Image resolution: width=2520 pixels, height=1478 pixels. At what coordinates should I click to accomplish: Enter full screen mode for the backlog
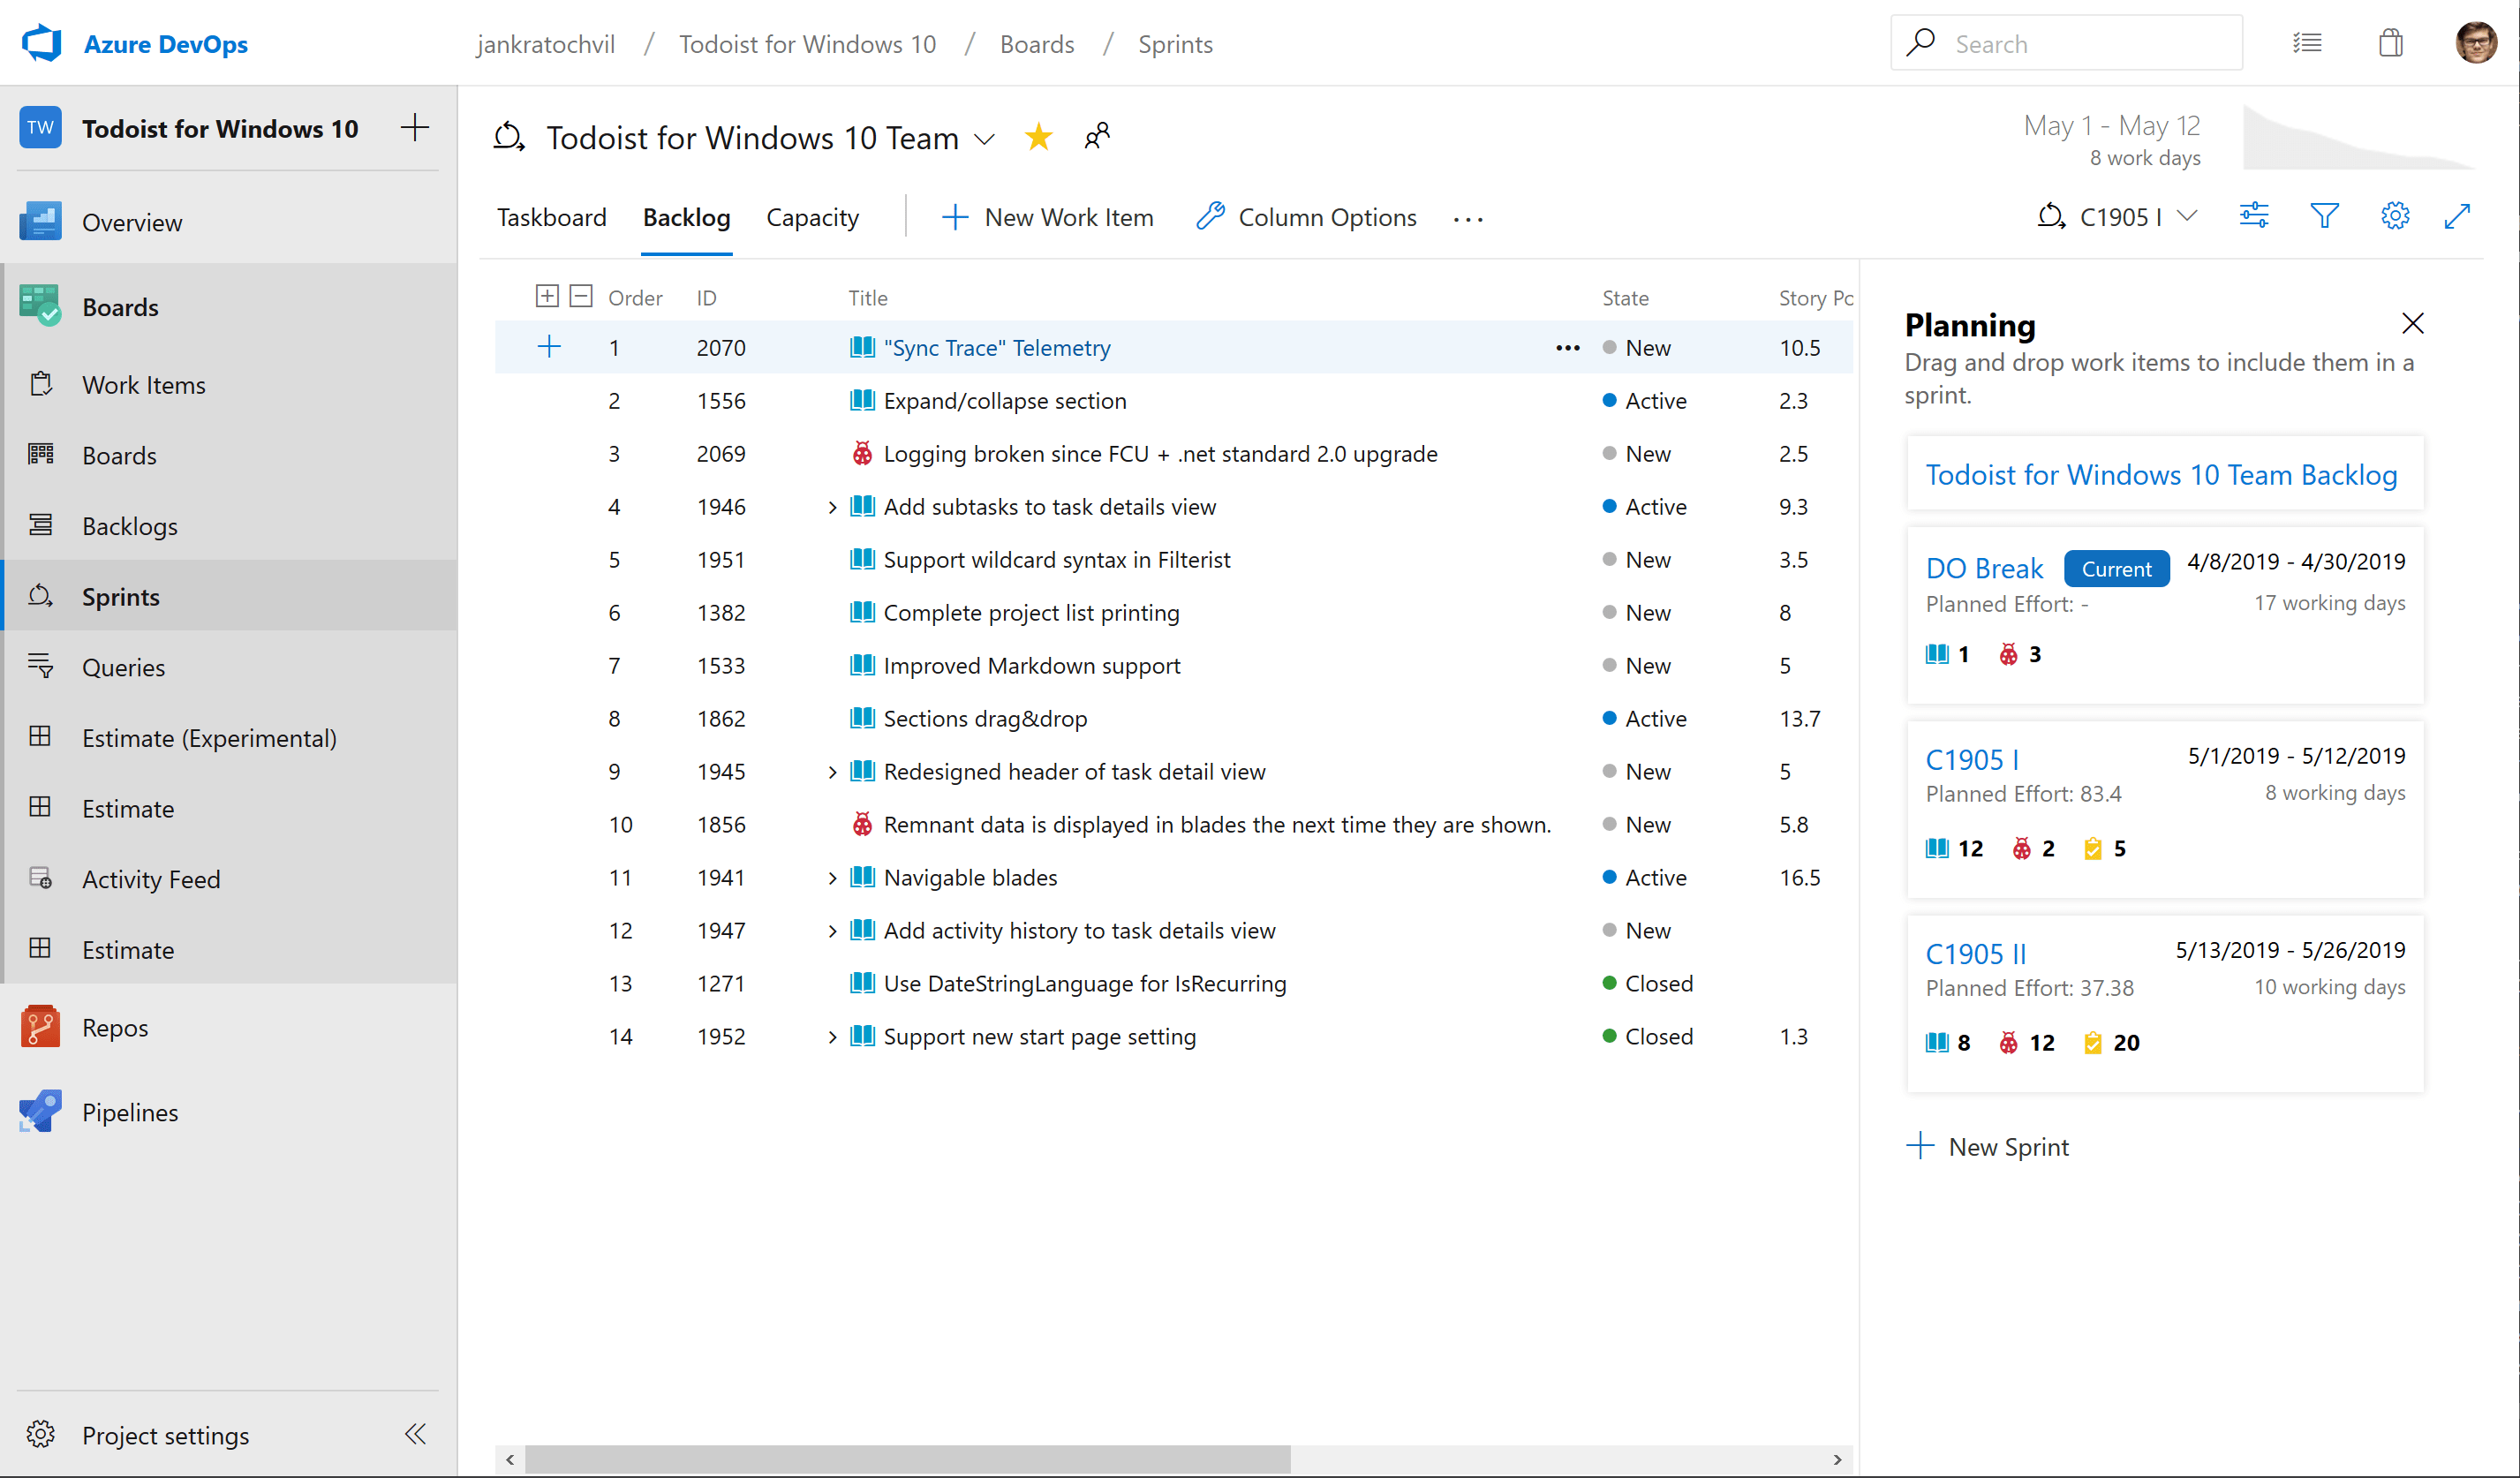pos(2459,215)
